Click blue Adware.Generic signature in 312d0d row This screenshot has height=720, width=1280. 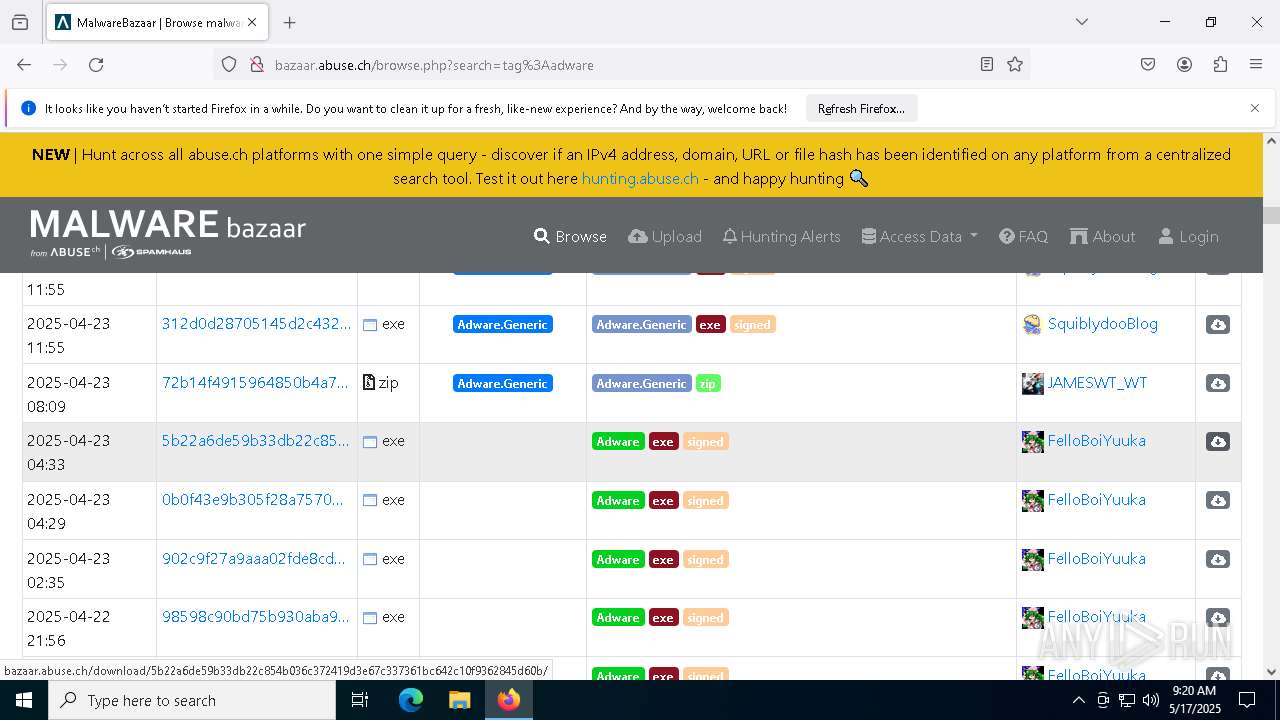502,324
